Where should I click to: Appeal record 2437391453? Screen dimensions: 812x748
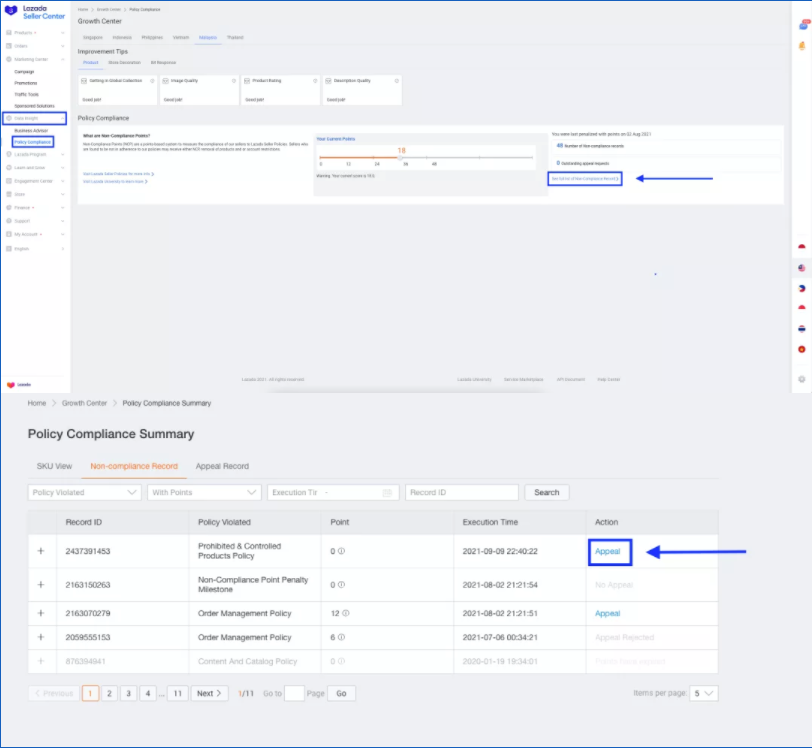tap(607, 551)
